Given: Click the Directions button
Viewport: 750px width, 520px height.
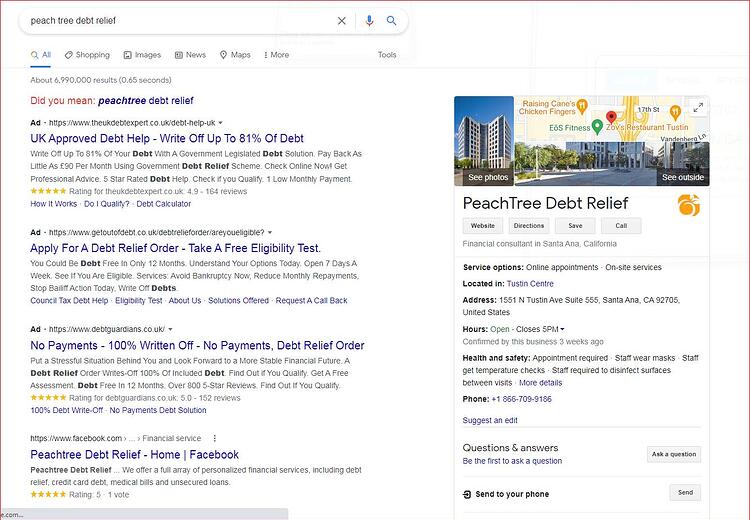Looking at the screenshot, I should coord(529,226).
